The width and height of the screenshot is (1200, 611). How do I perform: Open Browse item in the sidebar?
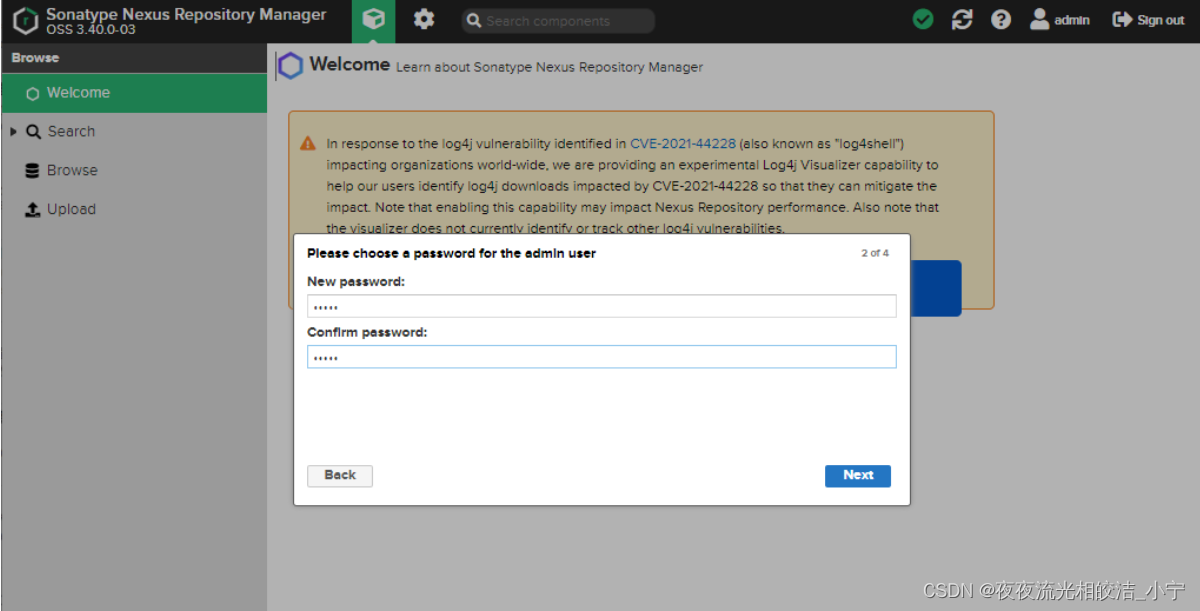(134, 170)
